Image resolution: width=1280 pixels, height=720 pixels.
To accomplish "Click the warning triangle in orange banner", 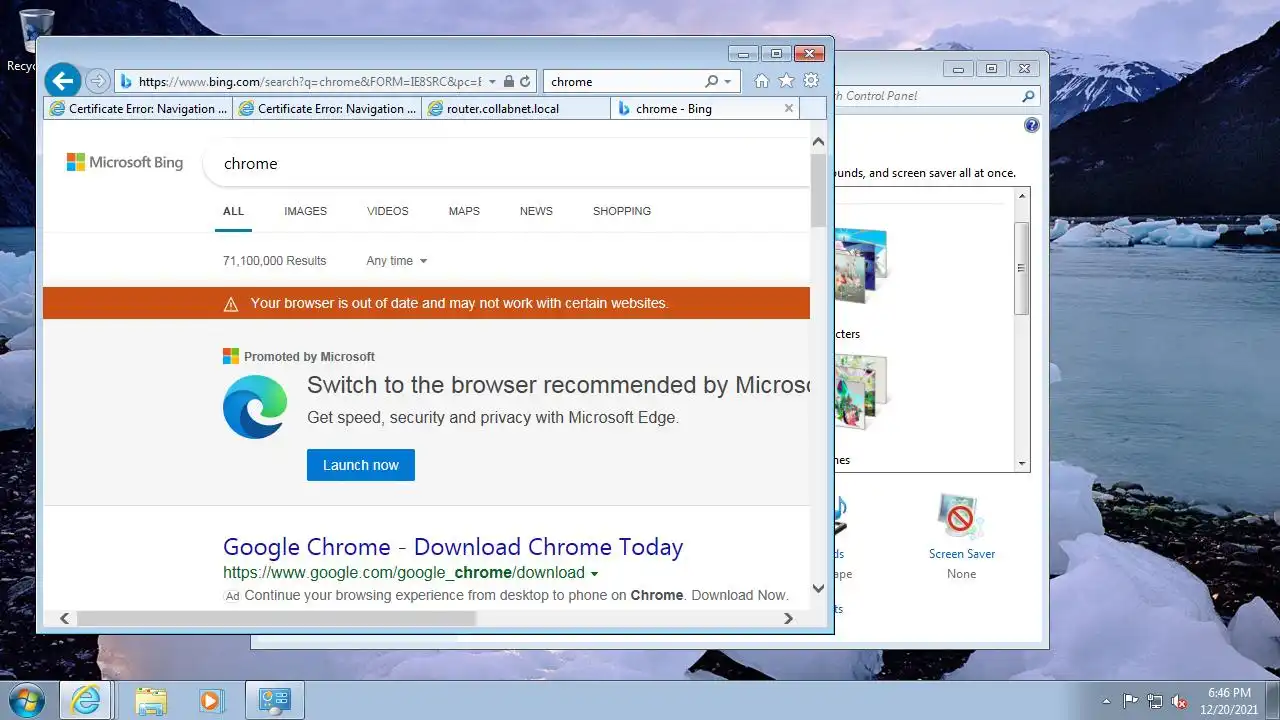I will coord(231,304).
